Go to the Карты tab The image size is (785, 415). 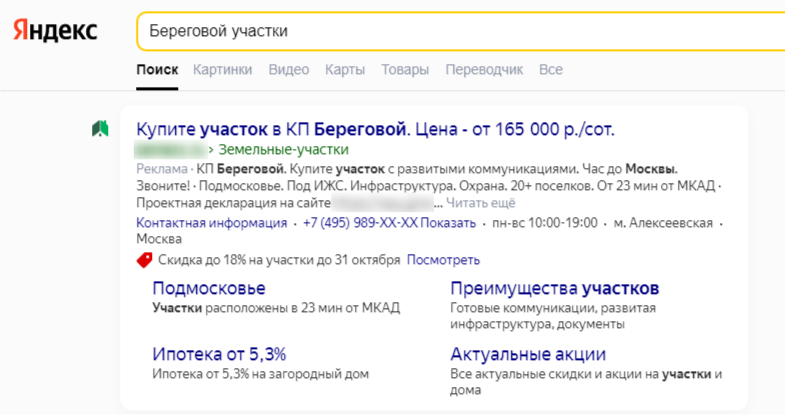pyautogui.click(x=345, y=70)
